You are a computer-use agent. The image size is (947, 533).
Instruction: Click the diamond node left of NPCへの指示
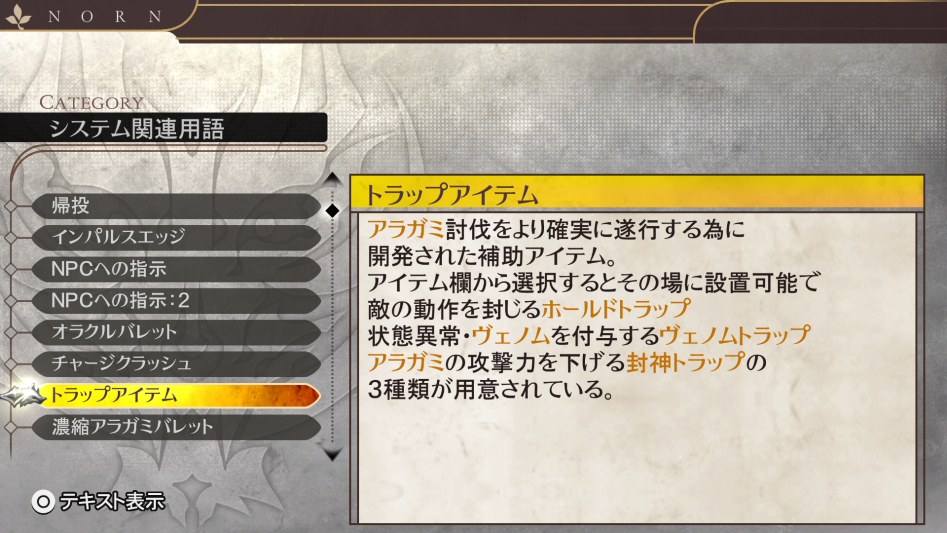click(x=11, y=269)
